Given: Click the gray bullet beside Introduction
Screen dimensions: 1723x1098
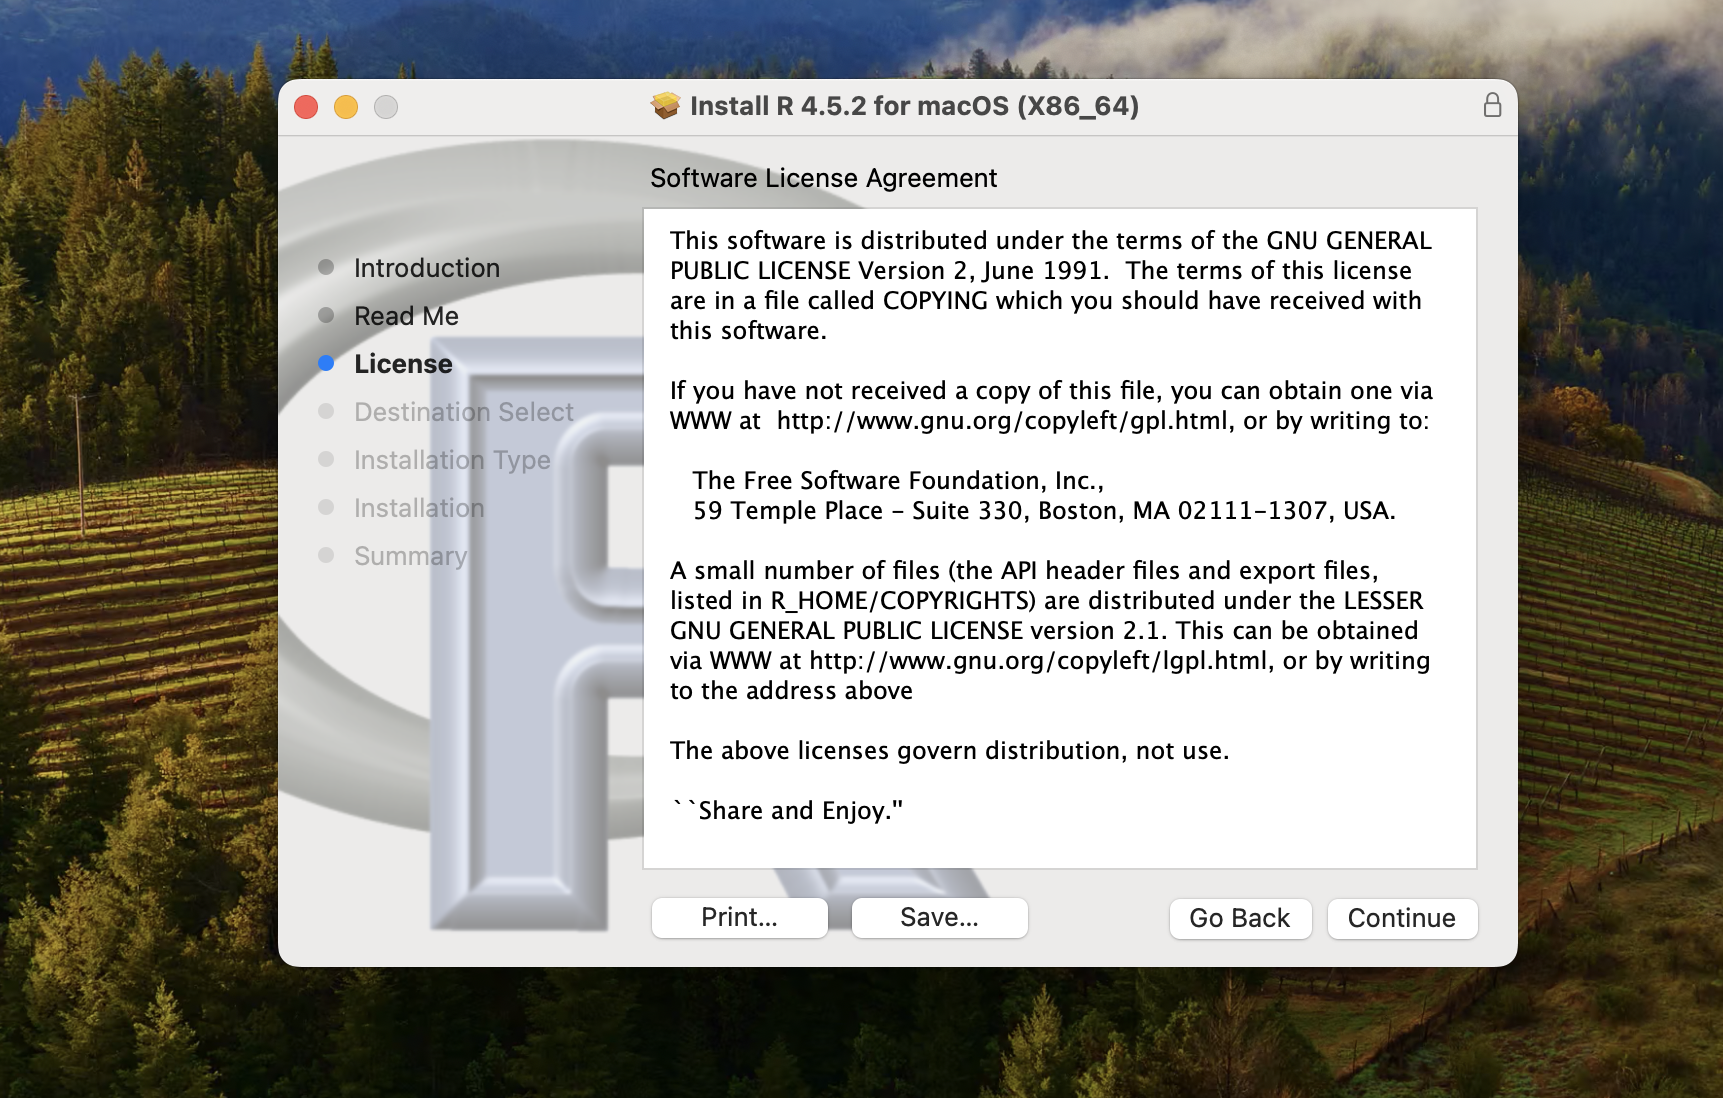Looking at the screenshot, I should tap(326, 267).
